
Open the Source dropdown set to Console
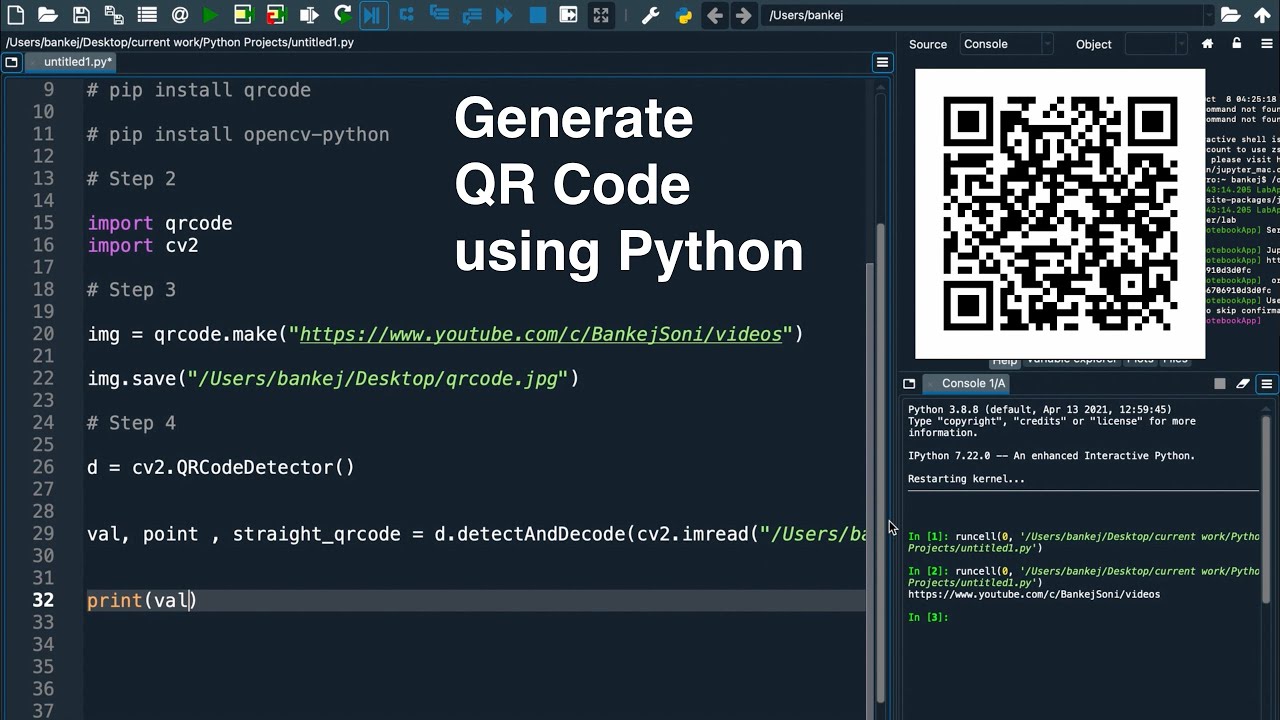click(1006, 44)
